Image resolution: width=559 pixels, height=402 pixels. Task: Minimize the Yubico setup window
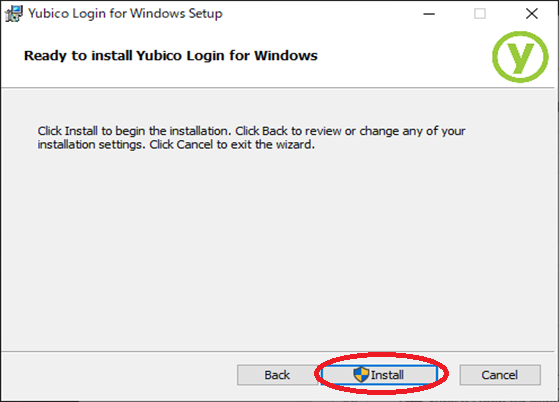click(429, 14)
